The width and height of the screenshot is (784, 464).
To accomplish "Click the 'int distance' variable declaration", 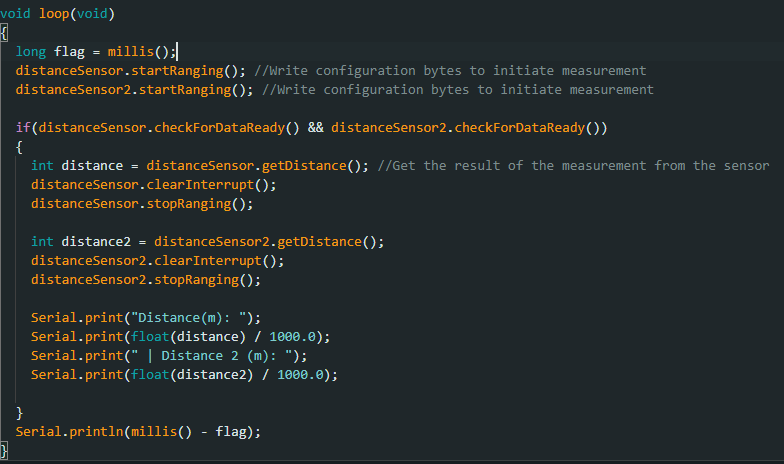I will click(x=77, y=166).
